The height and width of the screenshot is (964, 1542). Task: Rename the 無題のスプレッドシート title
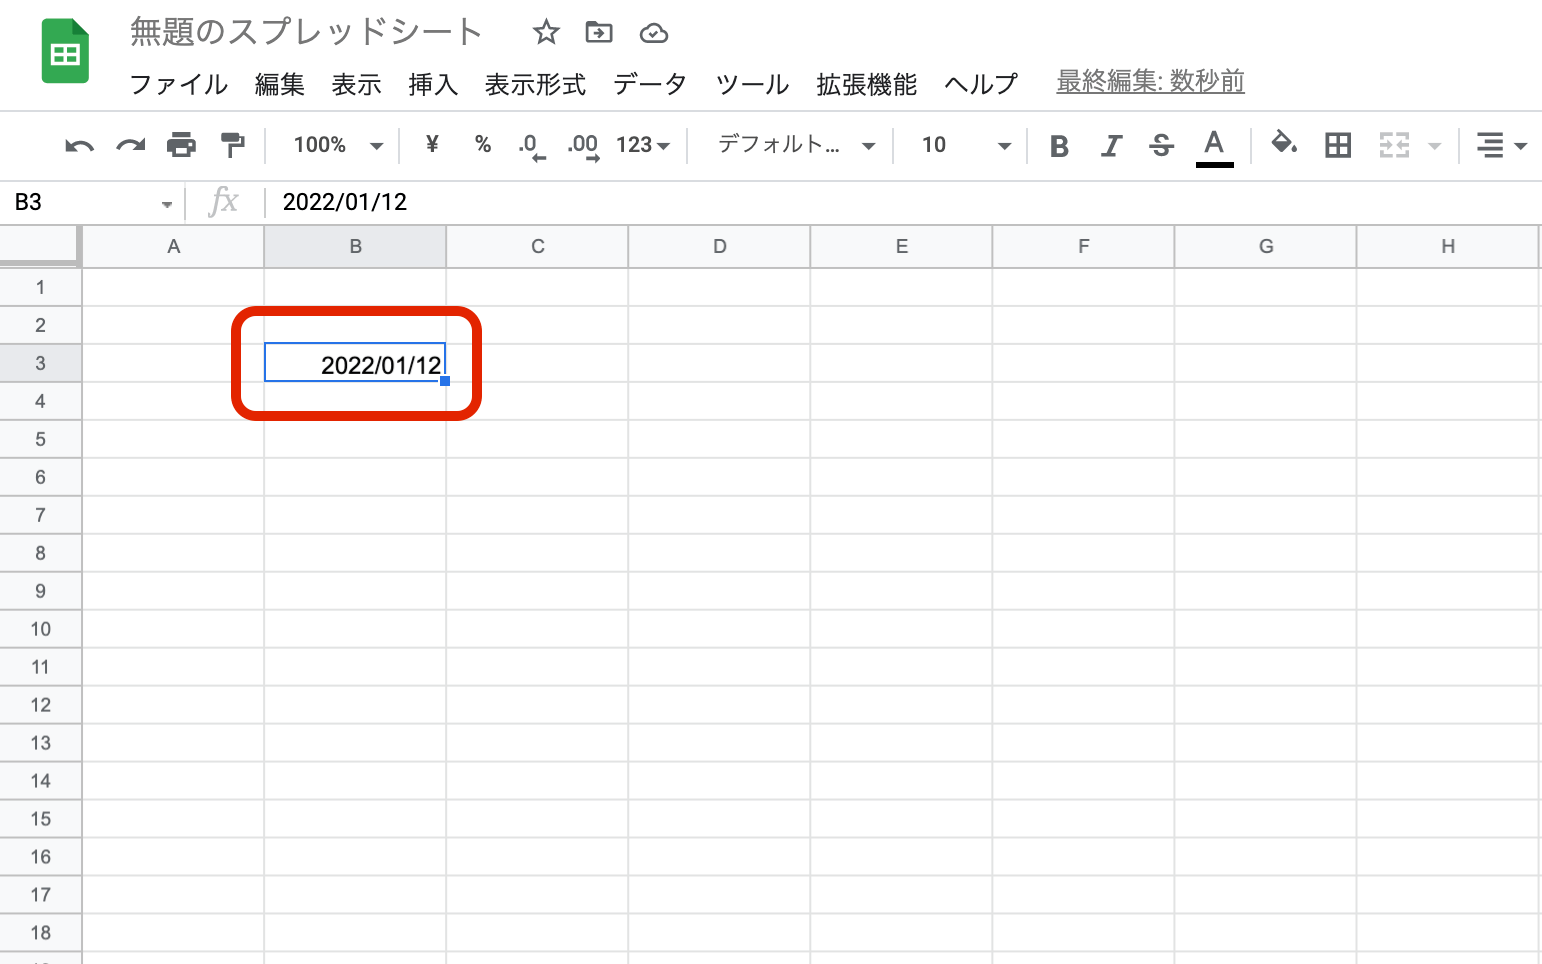(306, 32)
